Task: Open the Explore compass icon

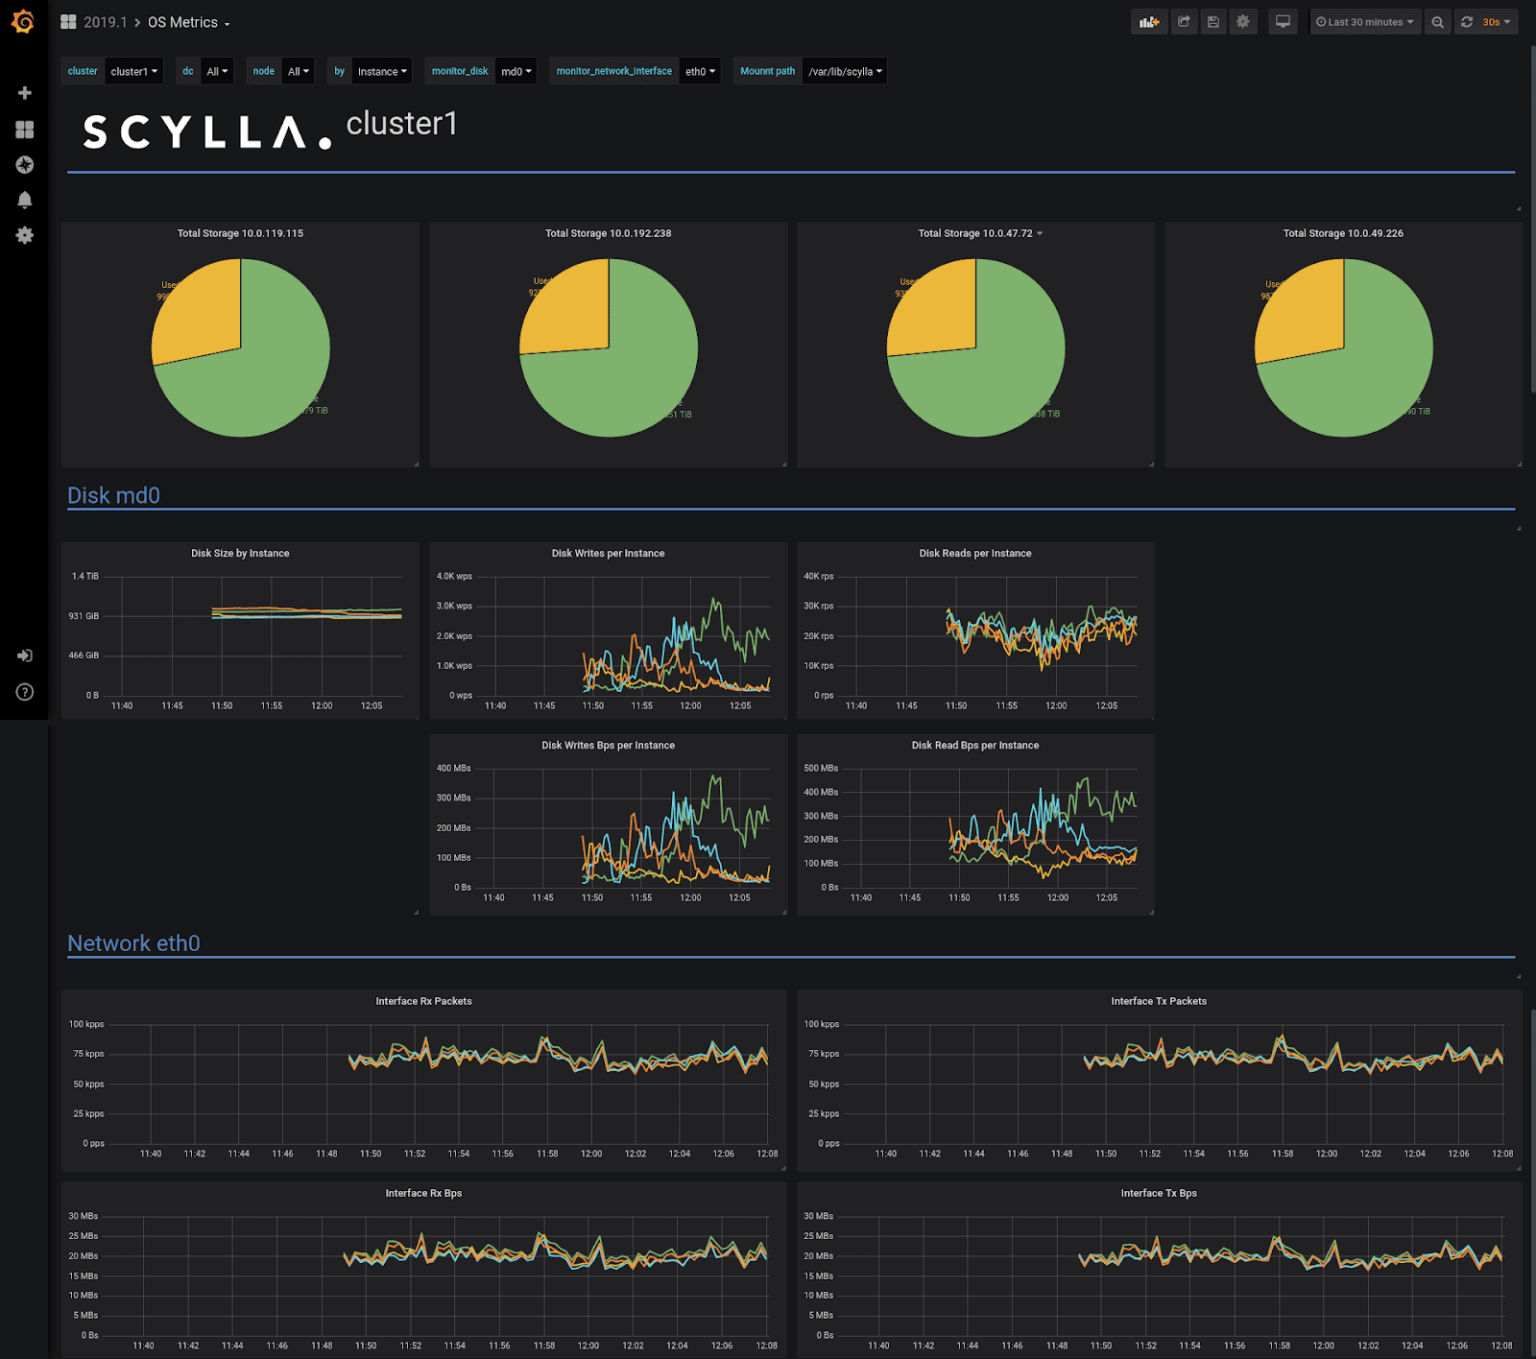Action: pyautogui.click(x=25, y=165)
